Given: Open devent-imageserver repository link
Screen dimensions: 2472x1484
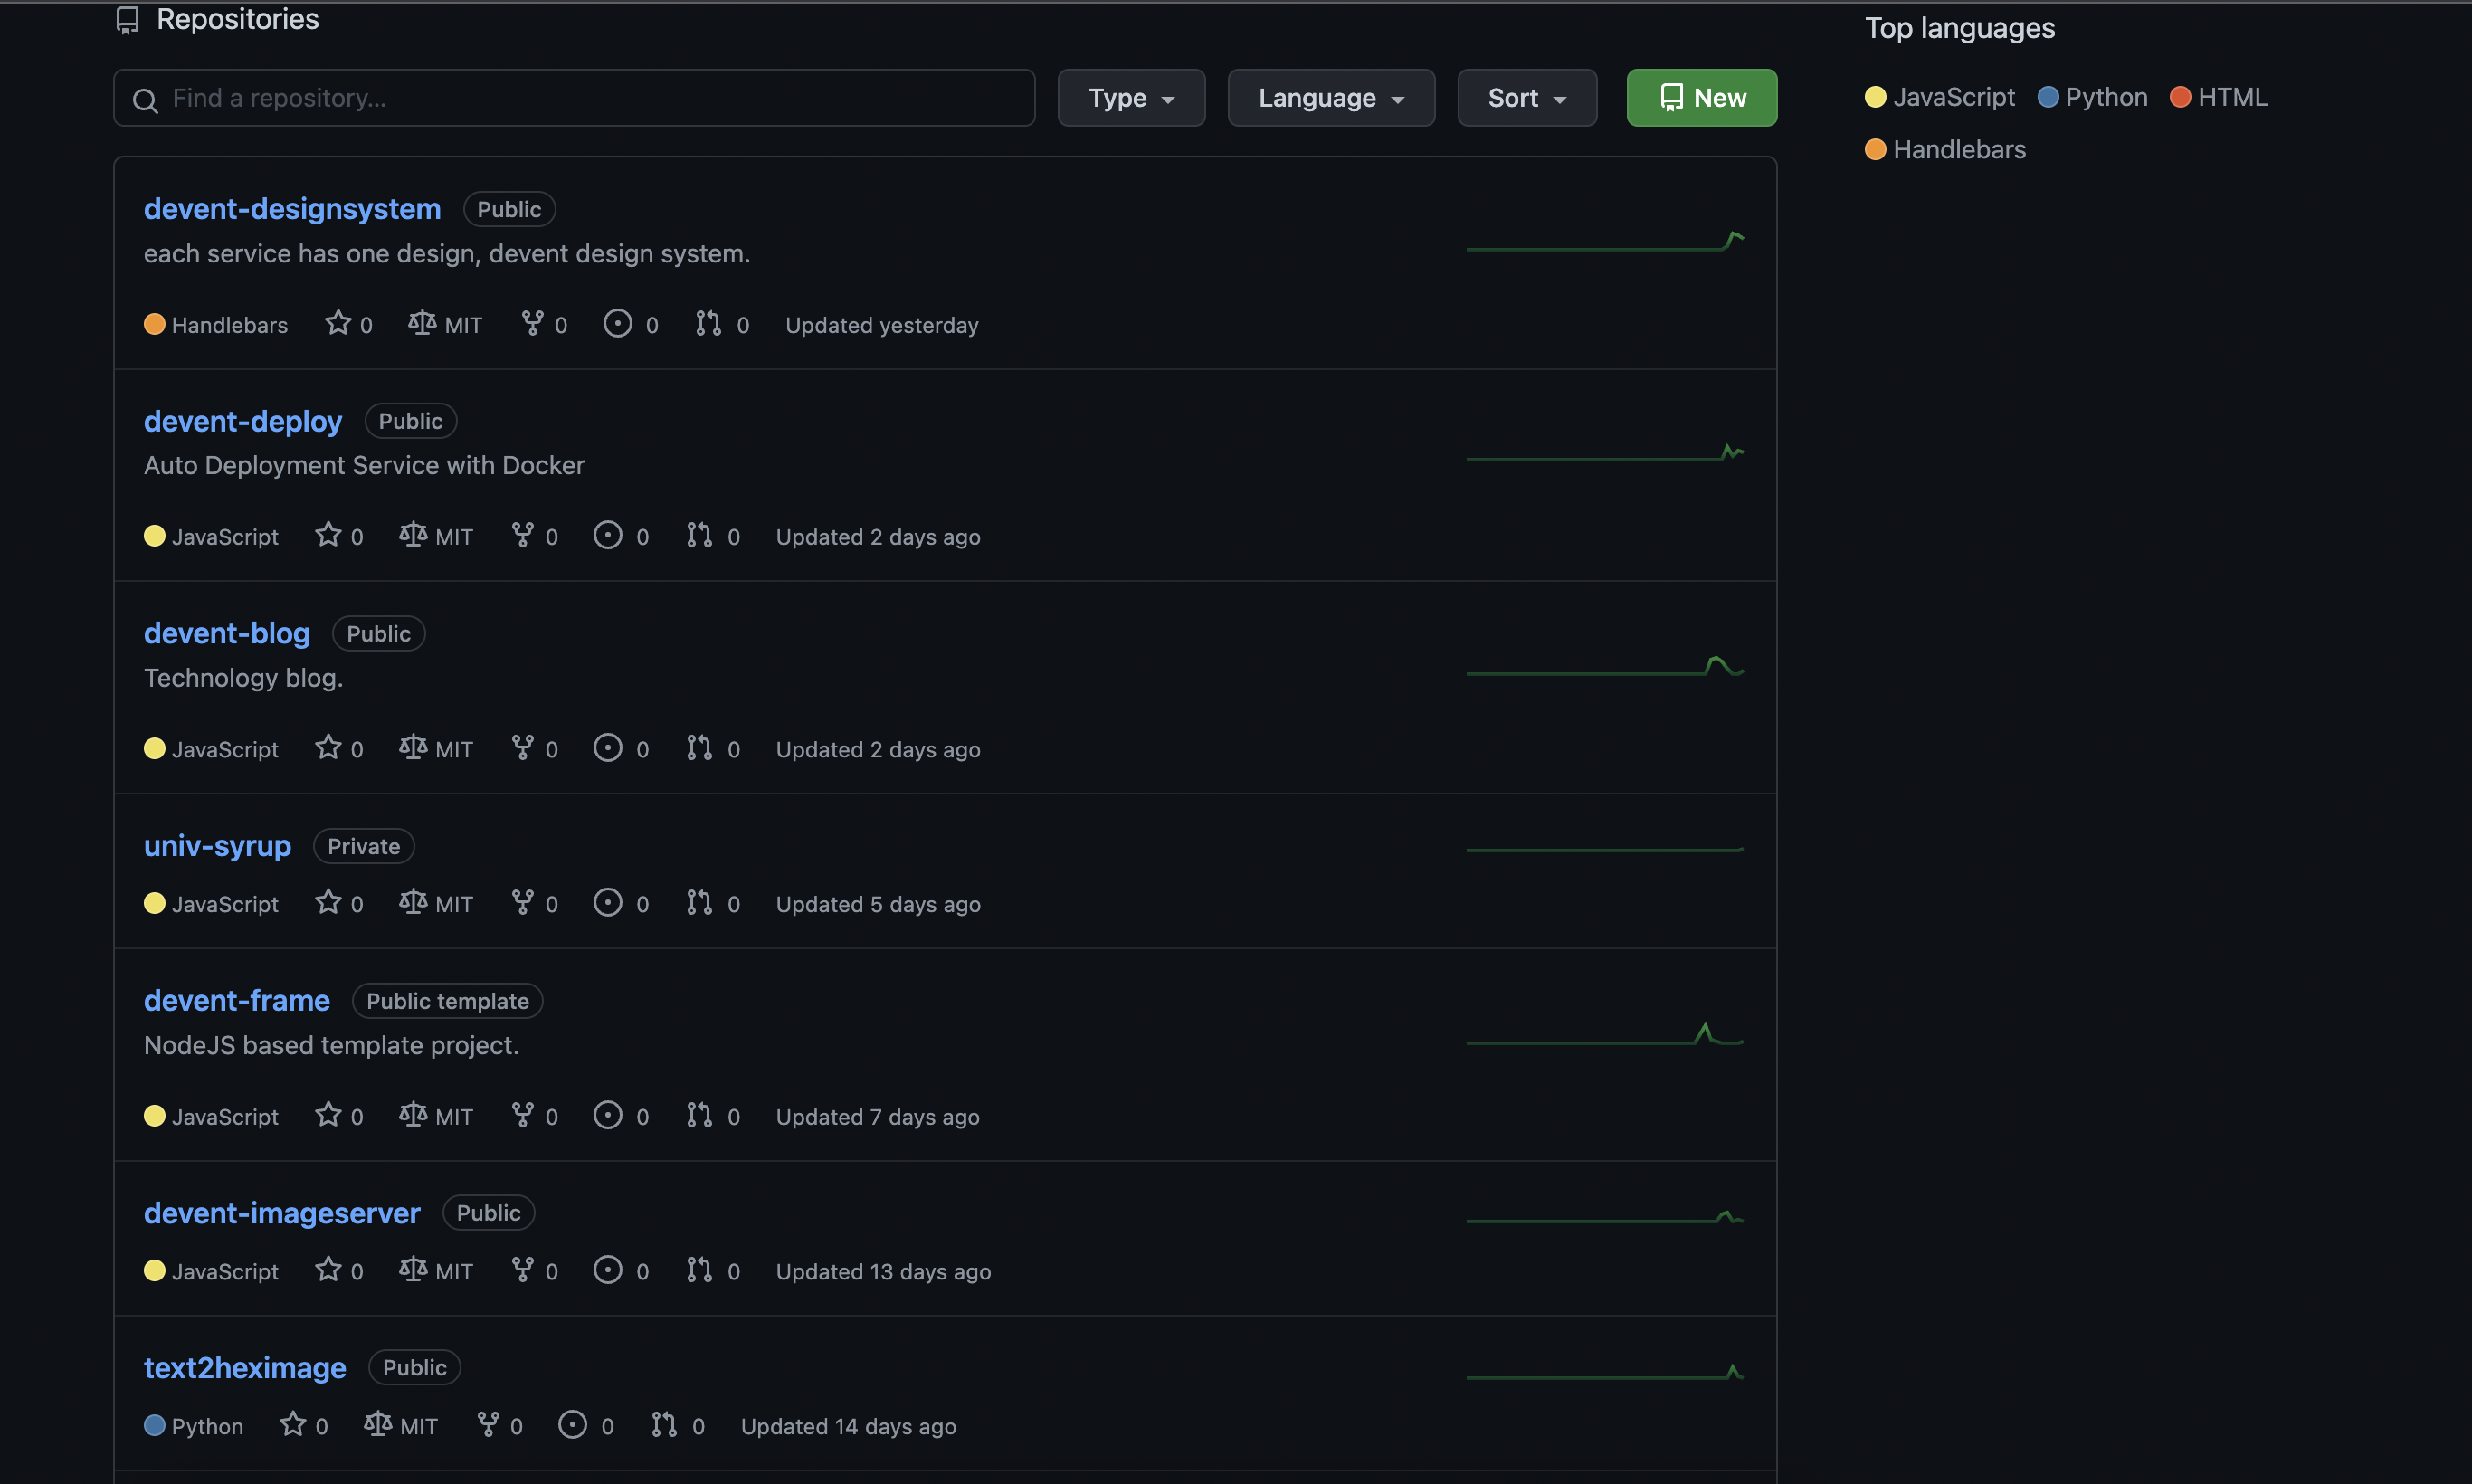Looking at the screenshot, I should [282, 1213].
